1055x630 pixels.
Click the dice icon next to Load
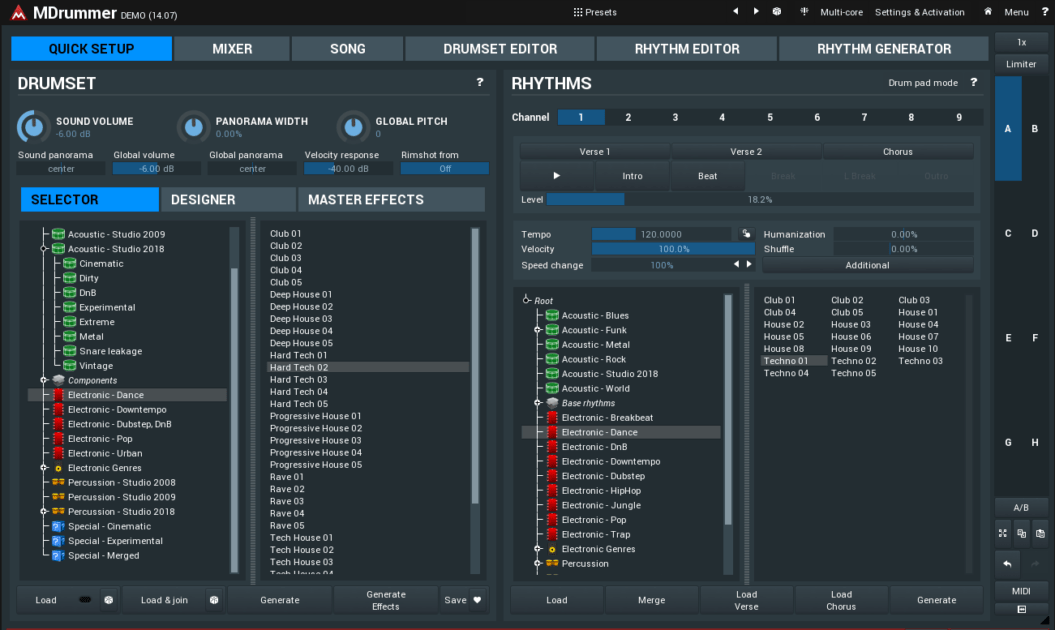coord(108,600)
